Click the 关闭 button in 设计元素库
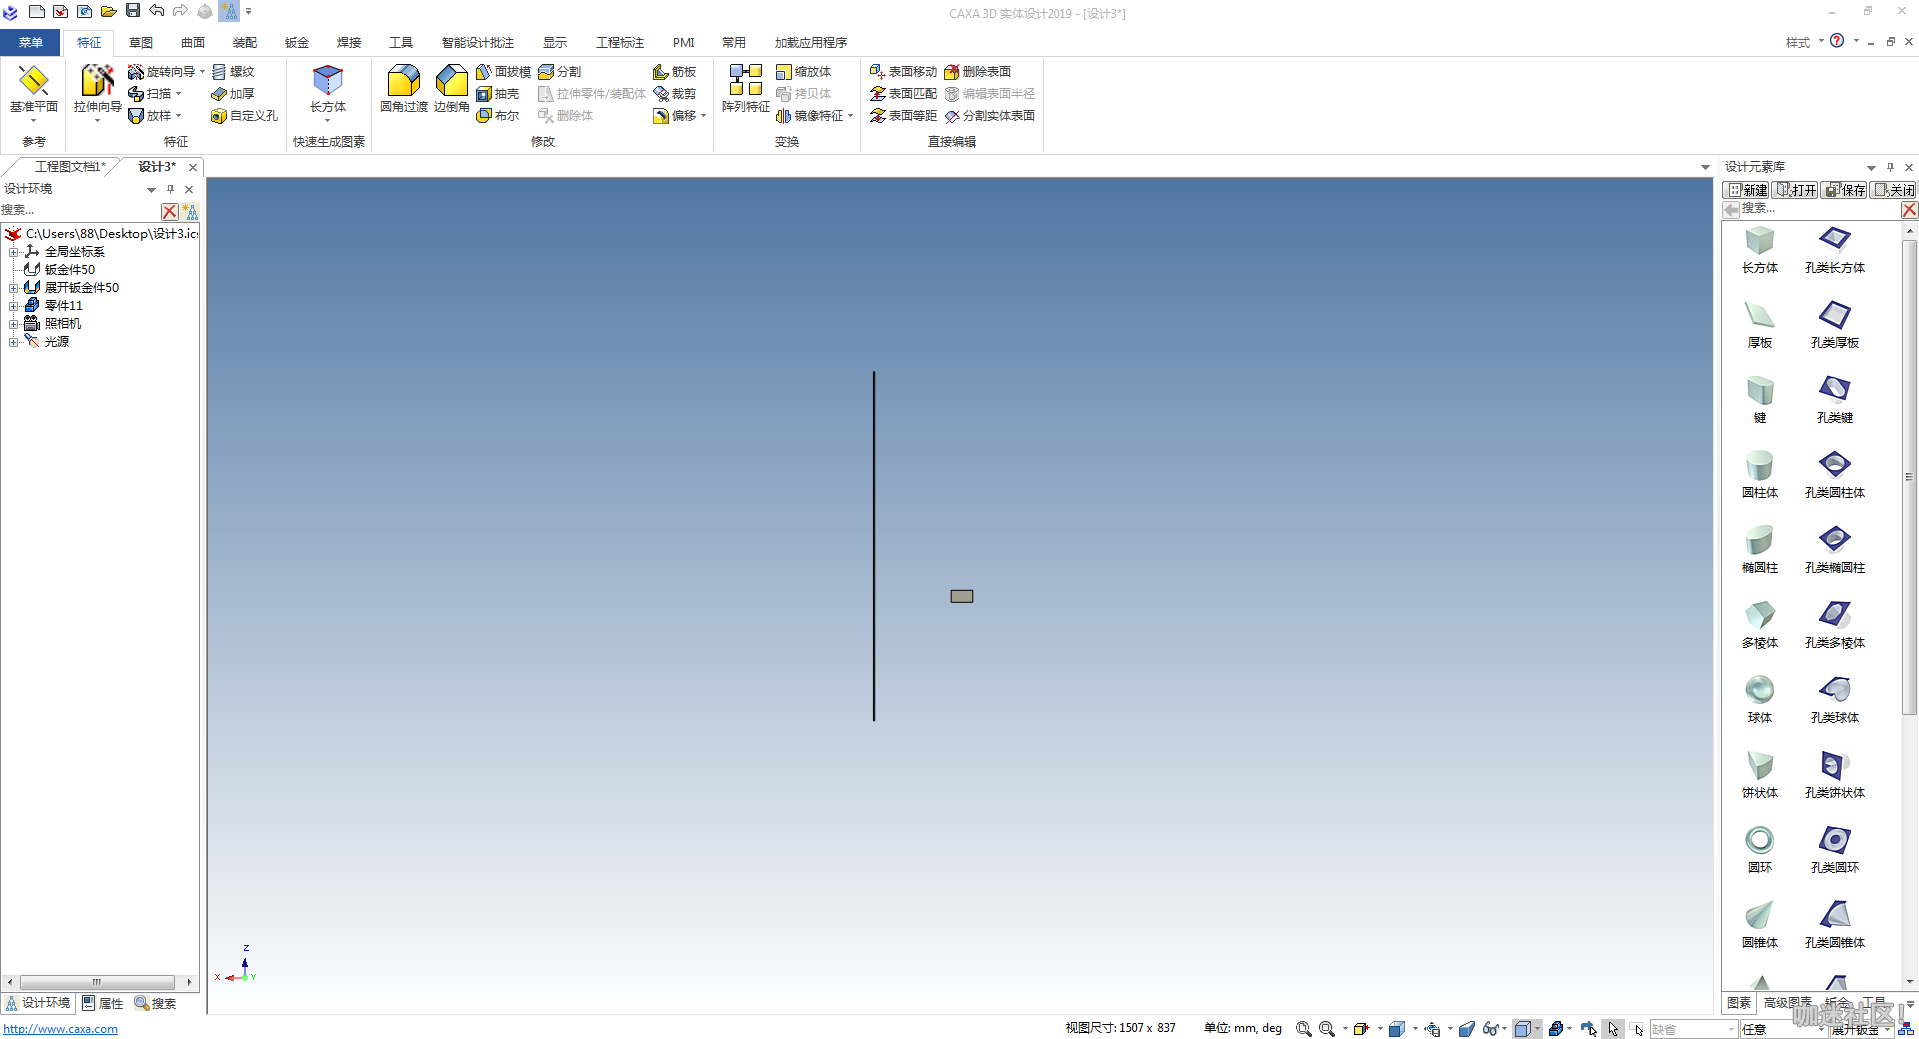1919x1039 pixels. pyautogui.click(x=1894, y=190)
